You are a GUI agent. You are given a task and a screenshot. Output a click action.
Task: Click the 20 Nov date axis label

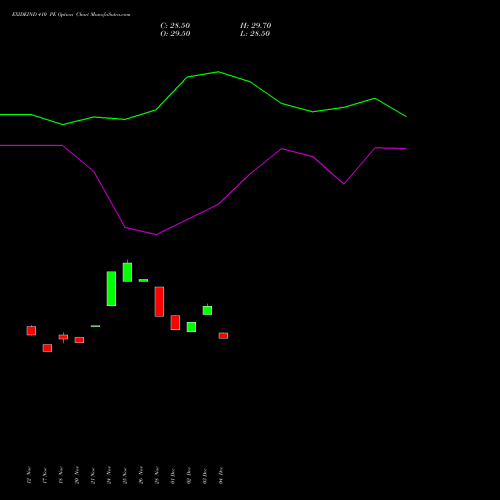pyautogui.click(x=77, y=475)
